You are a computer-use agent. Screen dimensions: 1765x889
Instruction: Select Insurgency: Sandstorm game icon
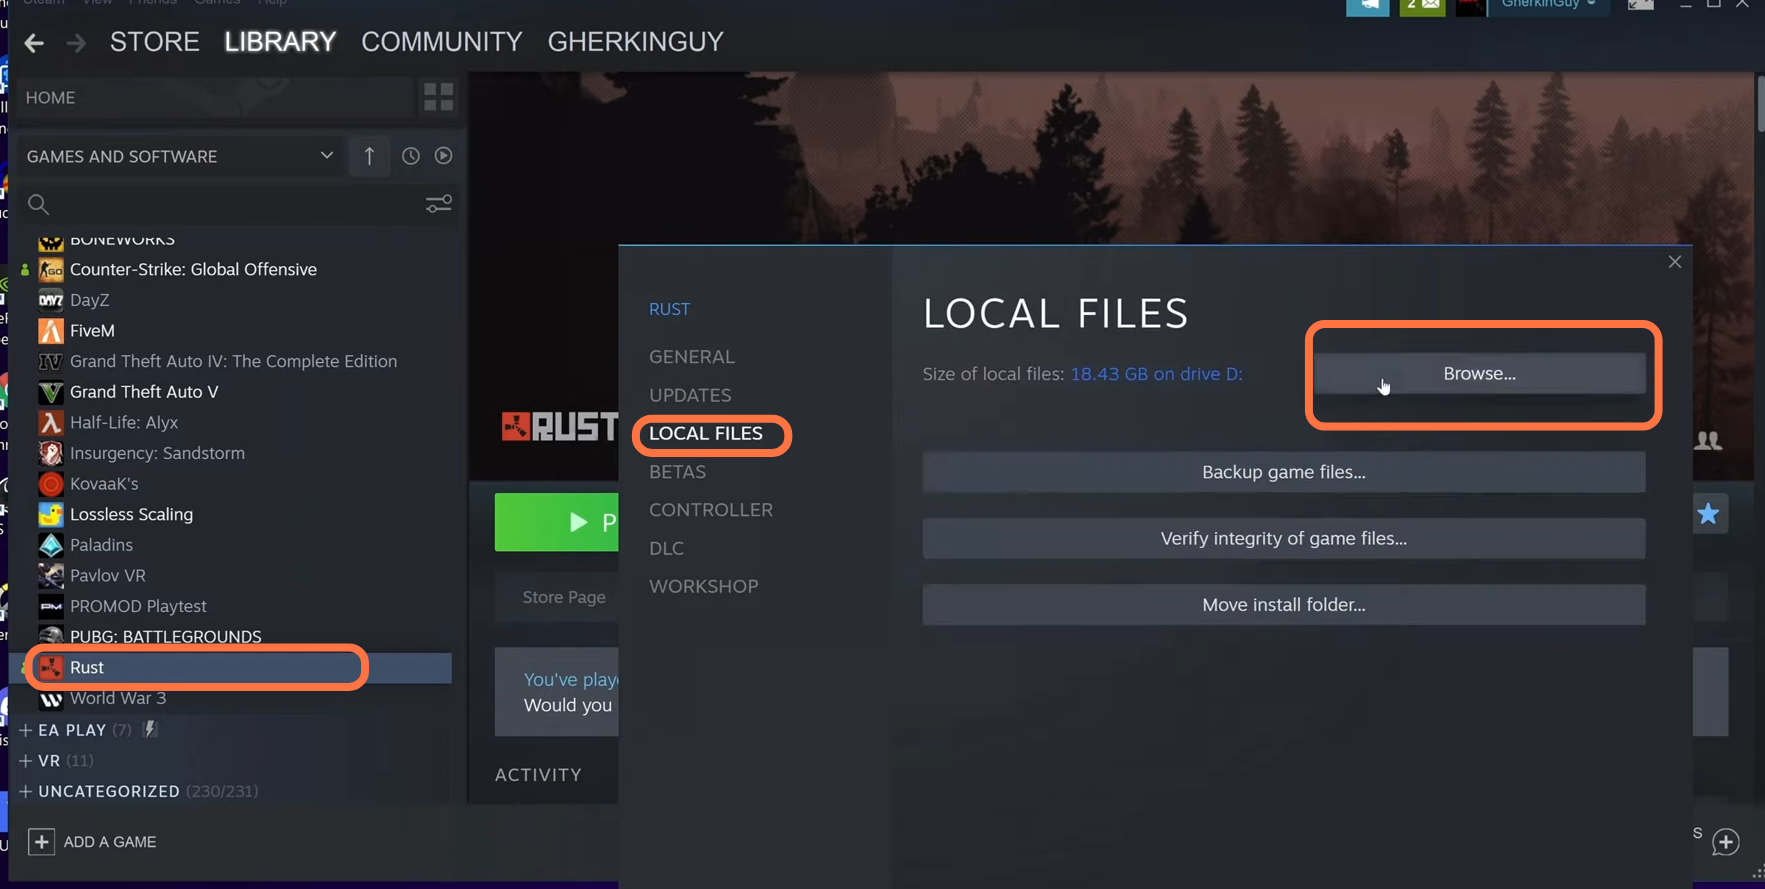[x=50, y=453]
